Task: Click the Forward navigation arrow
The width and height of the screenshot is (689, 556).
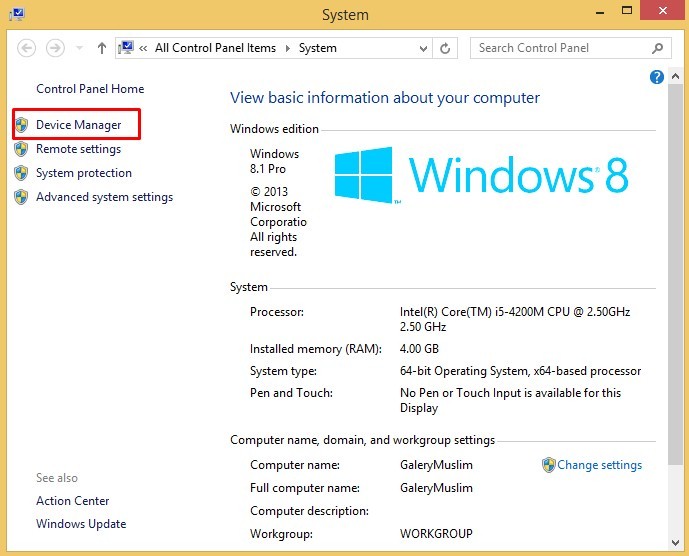Action: (x=55, y=48)
